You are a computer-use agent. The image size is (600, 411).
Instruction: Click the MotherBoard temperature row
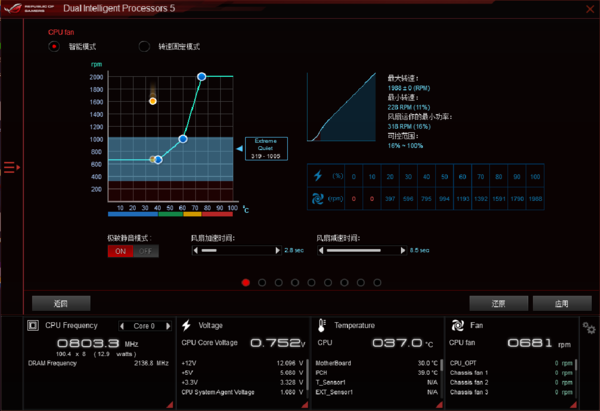(377, 363)
